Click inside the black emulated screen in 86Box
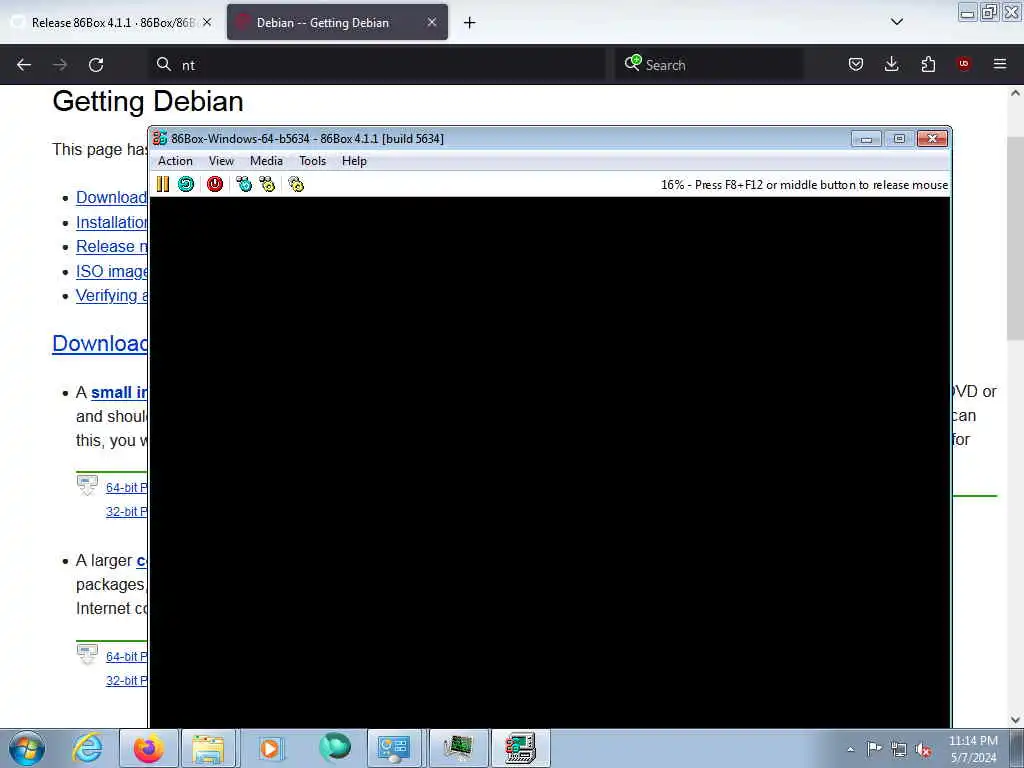Image resolution: width=1024 pixels, height=768 pixels. [x=550, y=462]
